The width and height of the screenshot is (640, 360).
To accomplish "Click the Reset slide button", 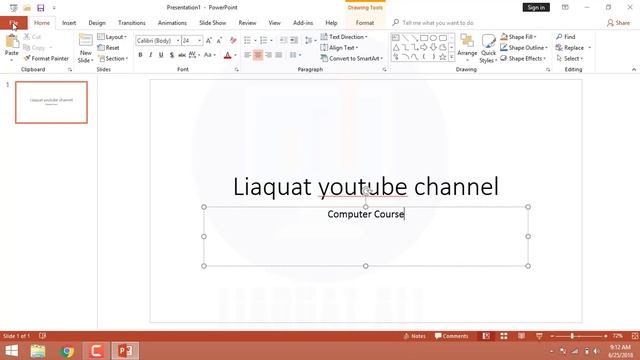I will (108, 48).
